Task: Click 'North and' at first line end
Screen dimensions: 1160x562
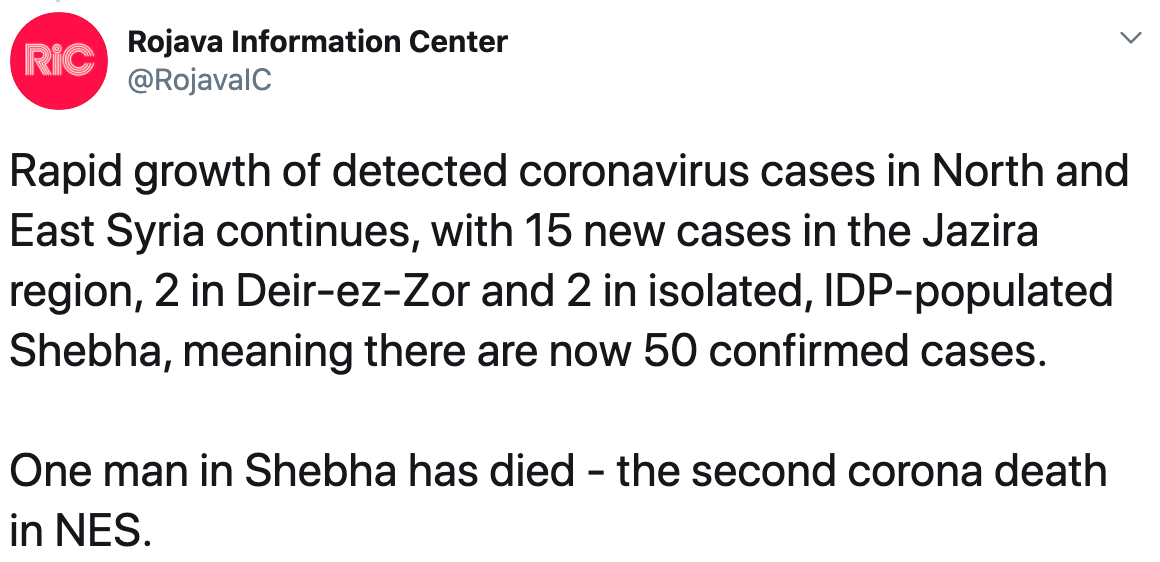Action: (x=1029, y=172)
